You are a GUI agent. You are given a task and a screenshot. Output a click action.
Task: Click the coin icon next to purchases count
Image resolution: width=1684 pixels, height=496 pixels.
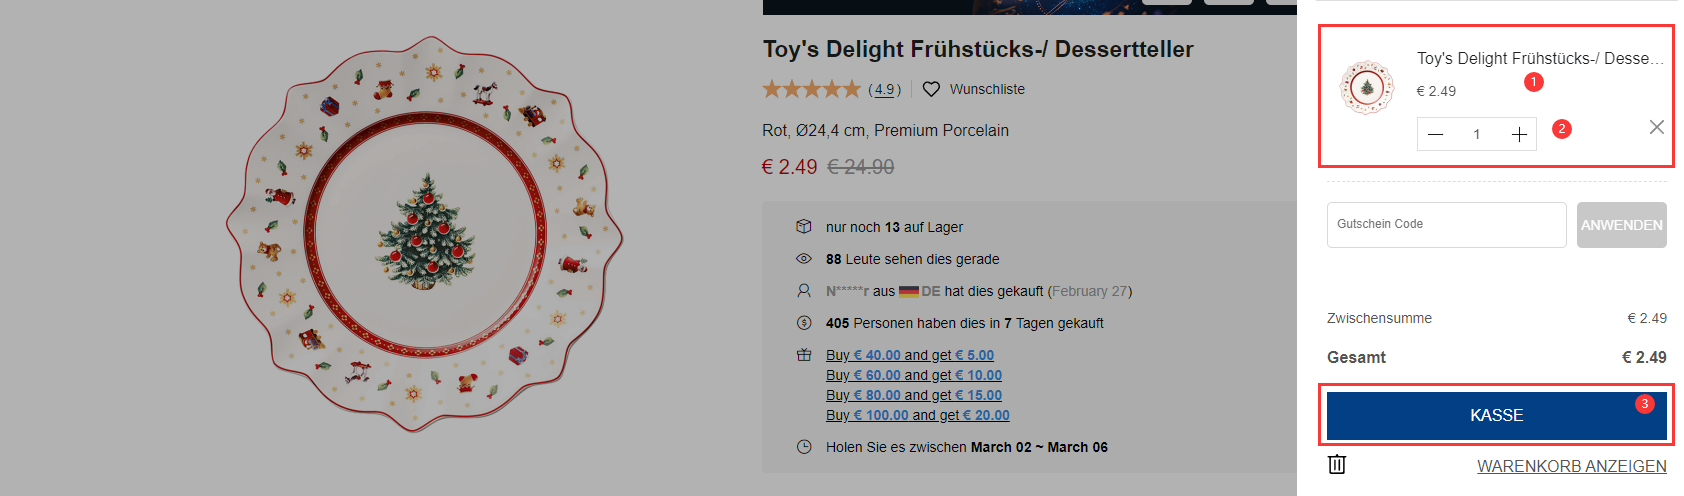pos(803,323)
